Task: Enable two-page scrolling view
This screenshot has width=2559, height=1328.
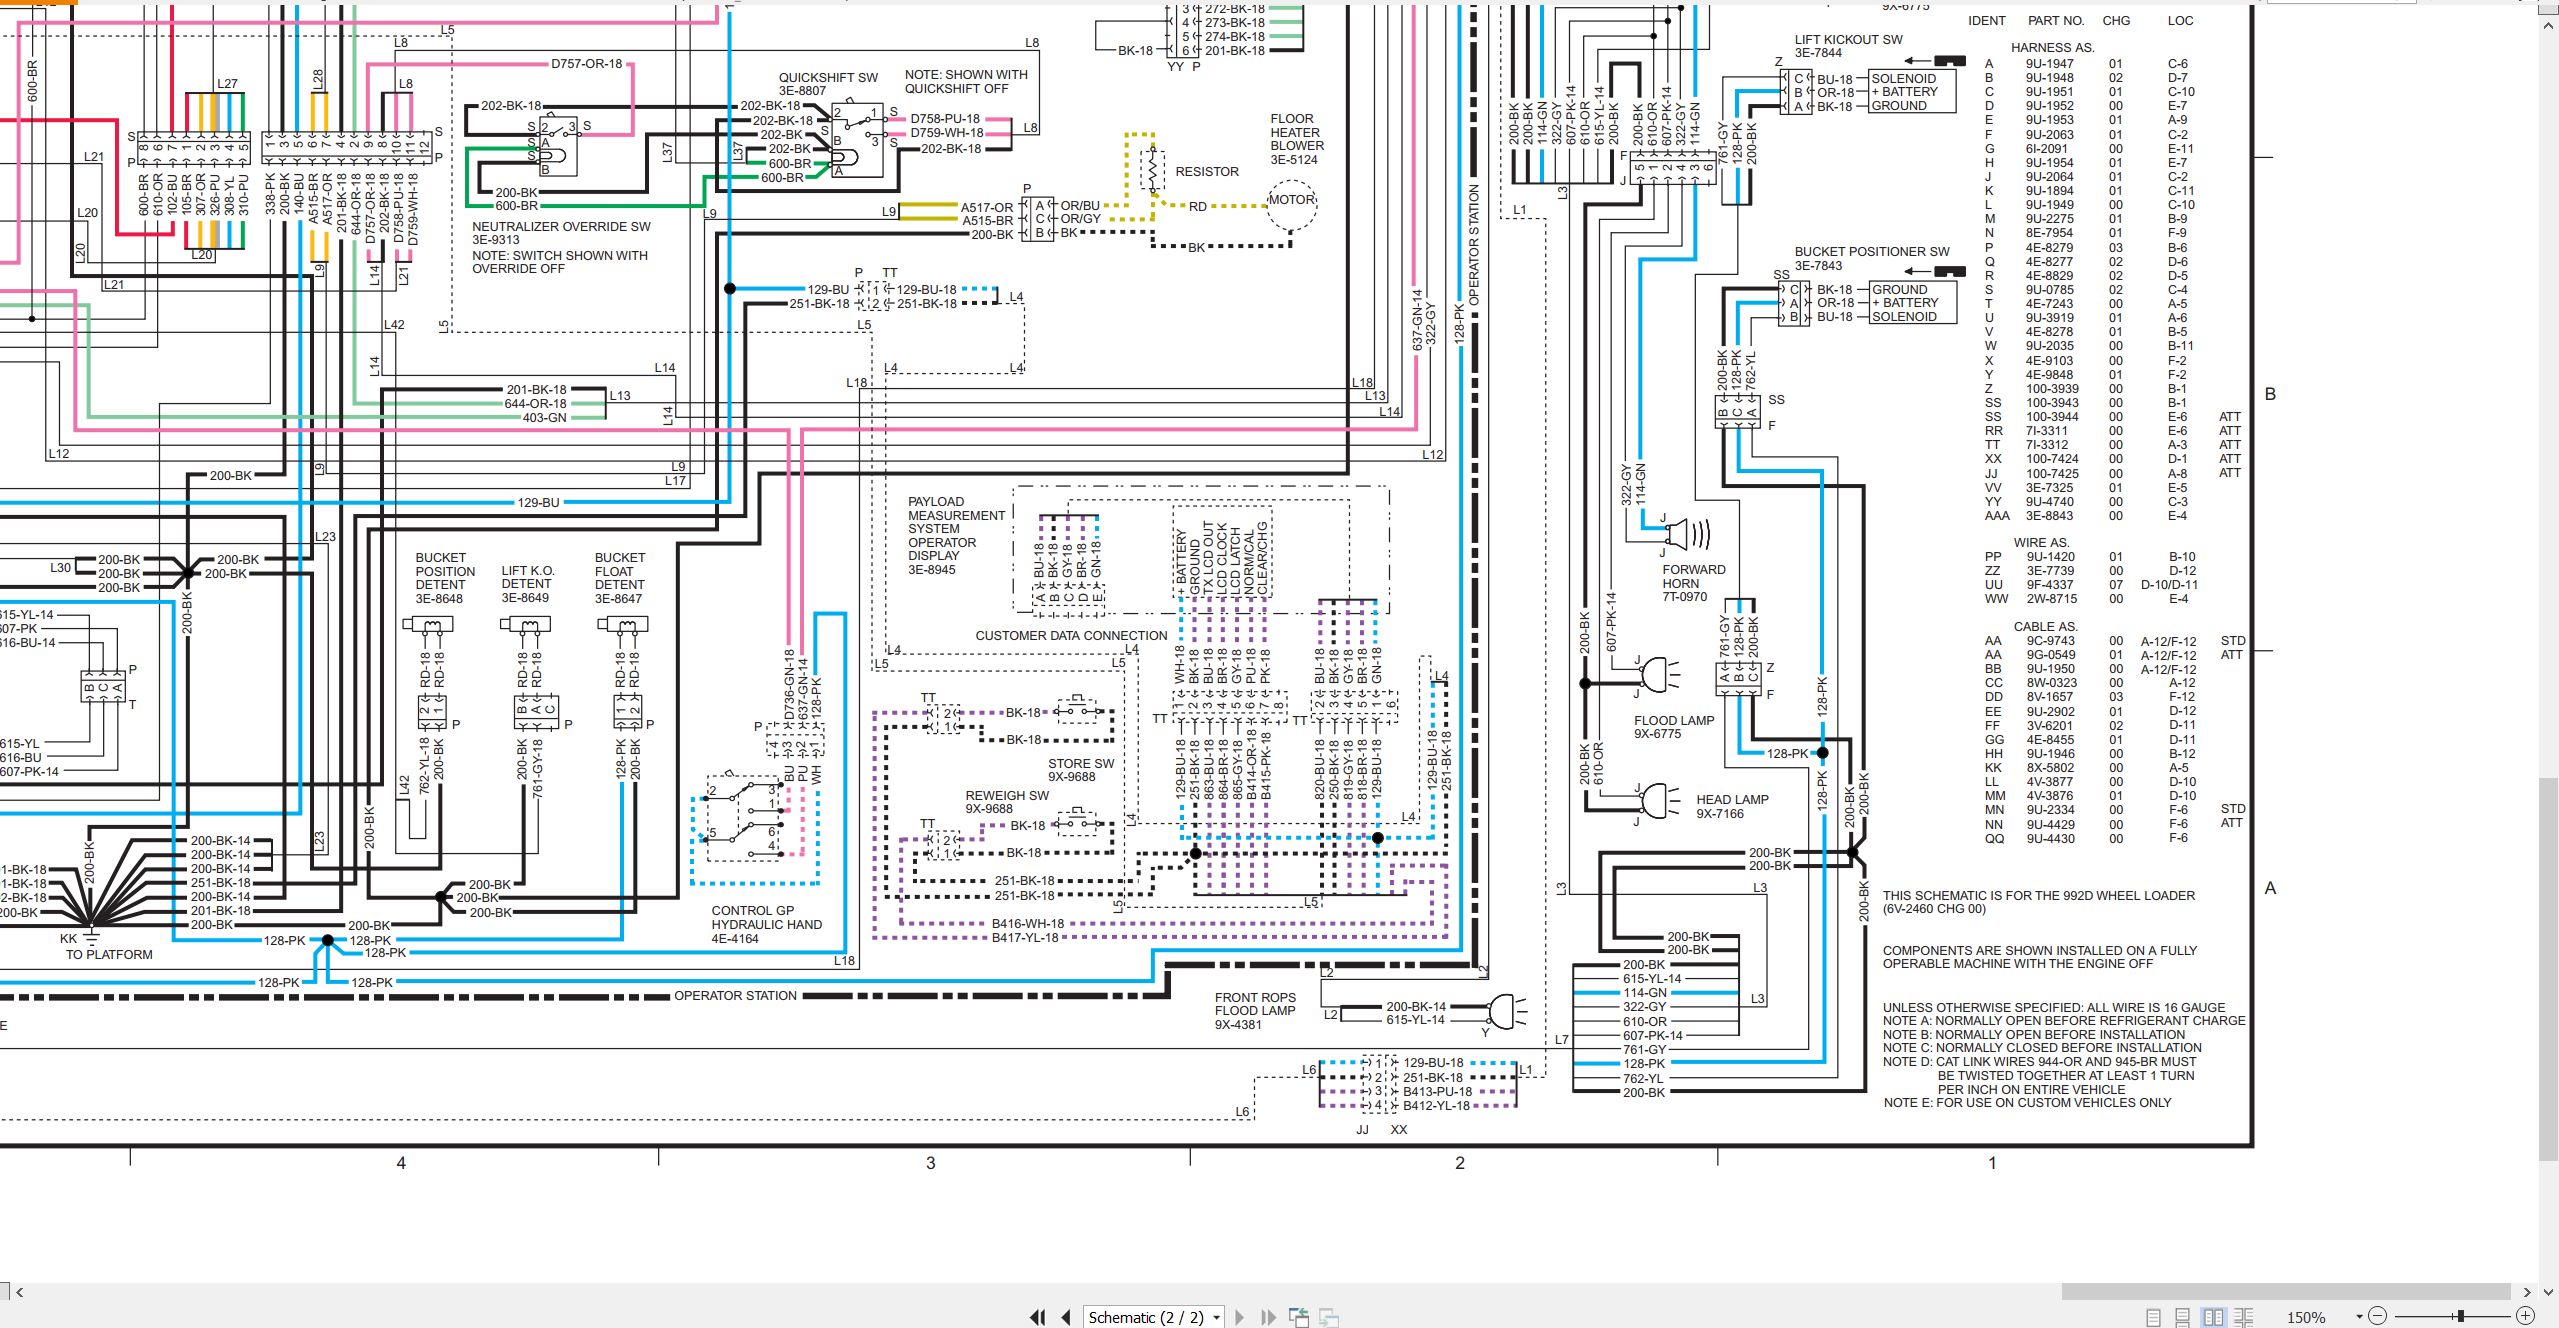Action: coord(2244,1317)
